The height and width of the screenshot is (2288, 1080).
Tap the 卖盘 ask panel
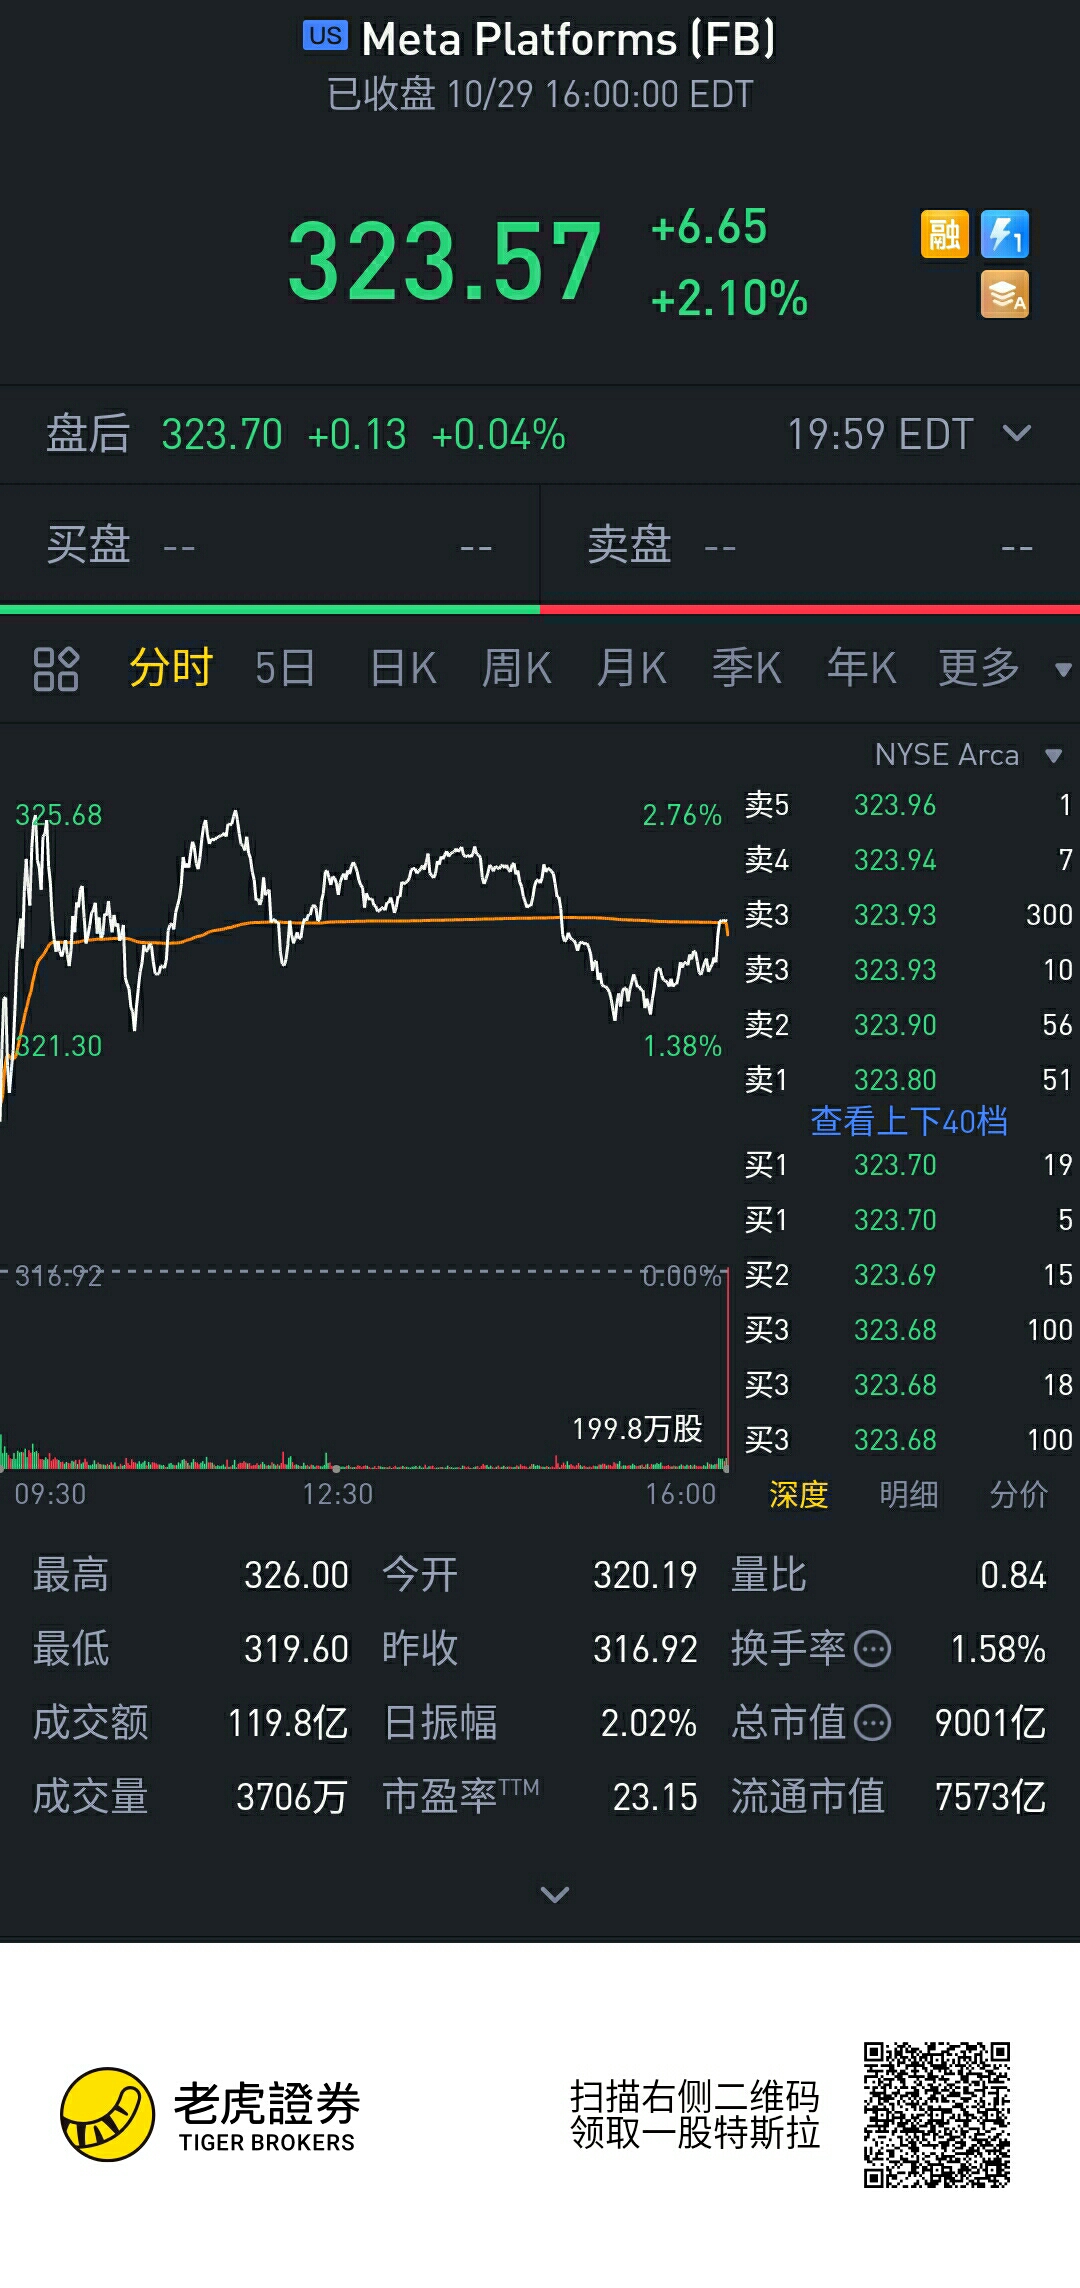point(810,545)
